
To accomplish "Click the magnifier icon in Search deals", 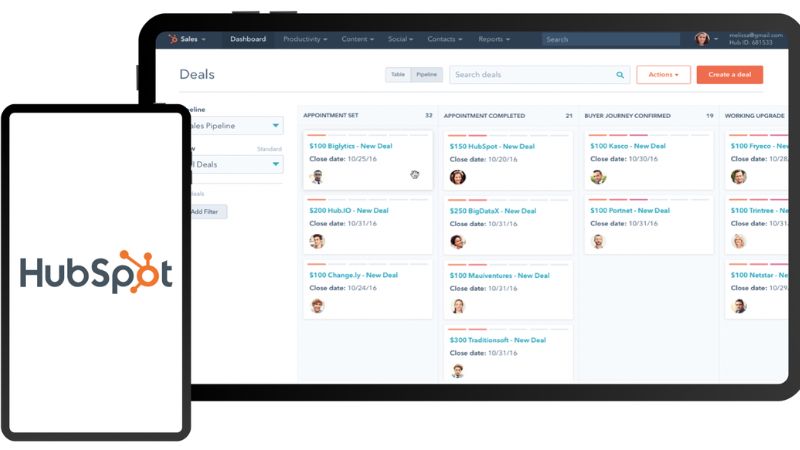I will coord(620,75).
